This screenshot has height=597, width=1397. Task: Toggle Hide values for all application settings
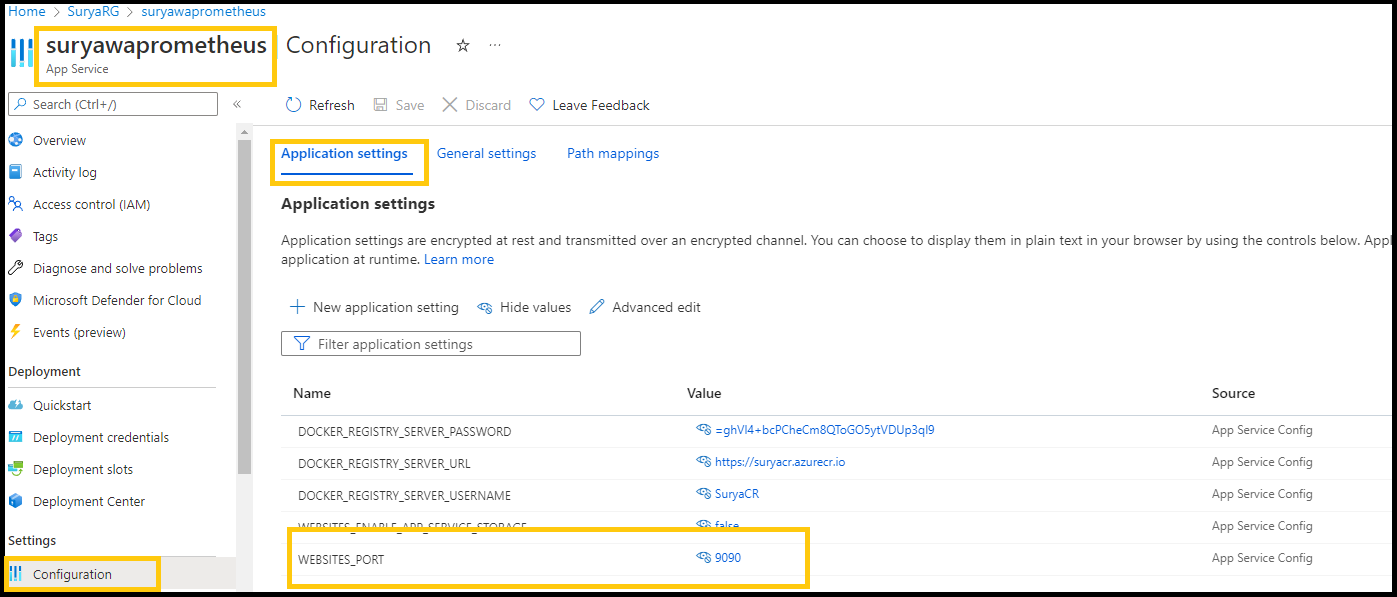(524, 307)
